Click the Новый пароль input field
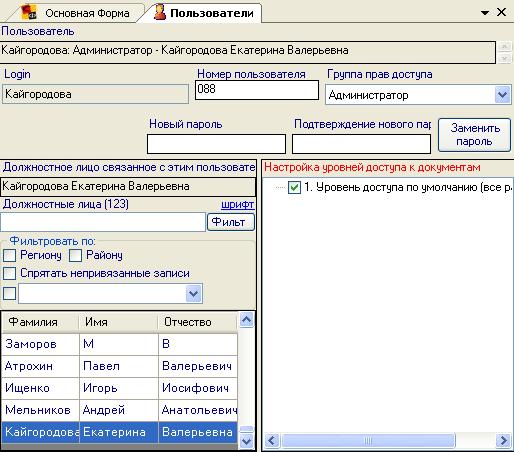 216,144
